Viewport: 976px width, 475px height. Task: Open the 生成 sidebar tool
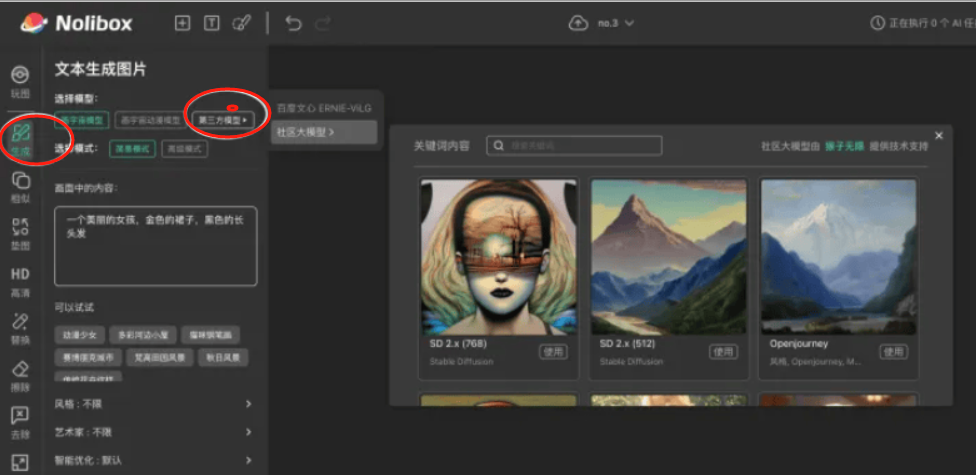(21, 140)
